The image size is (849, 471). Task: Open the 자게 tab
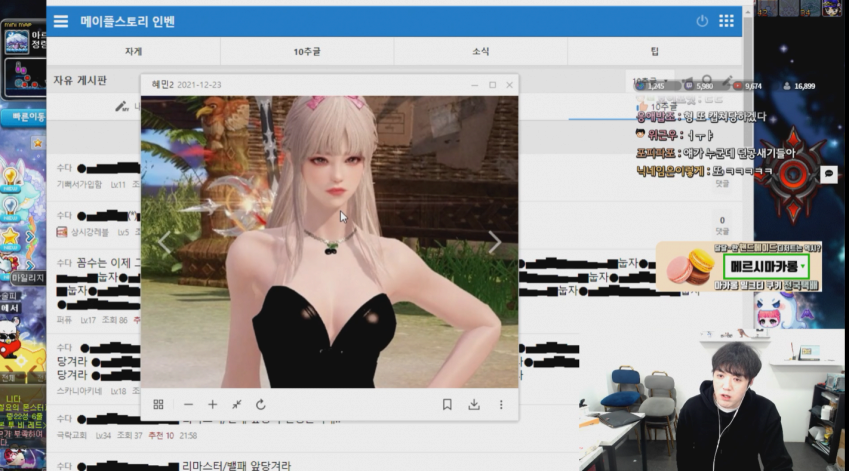[133, 51]
